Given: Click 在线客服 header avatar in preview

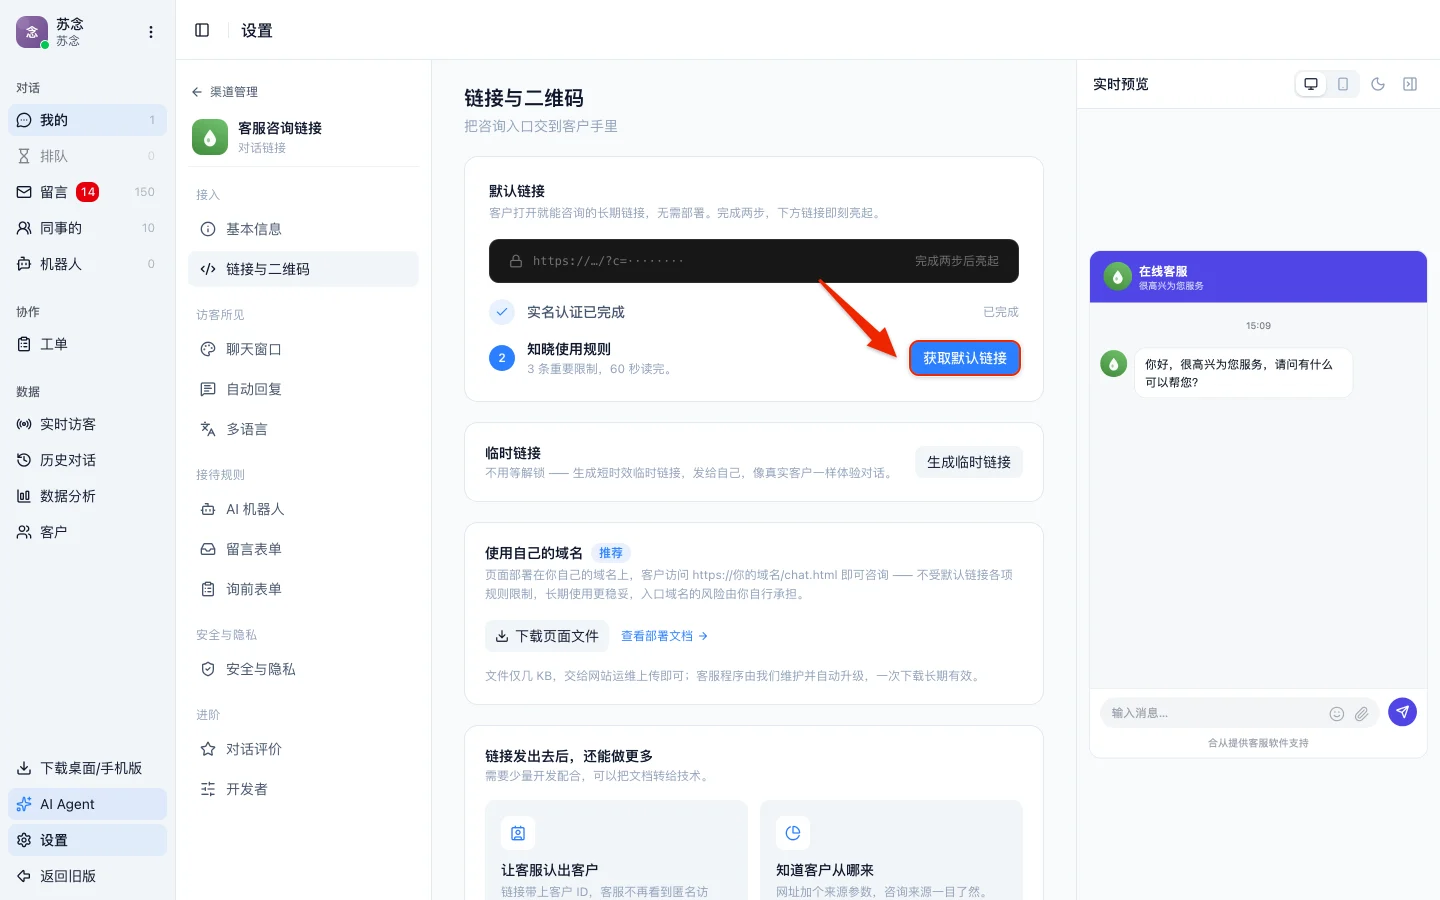Looking at the screenshot, I should (1117, 277).
